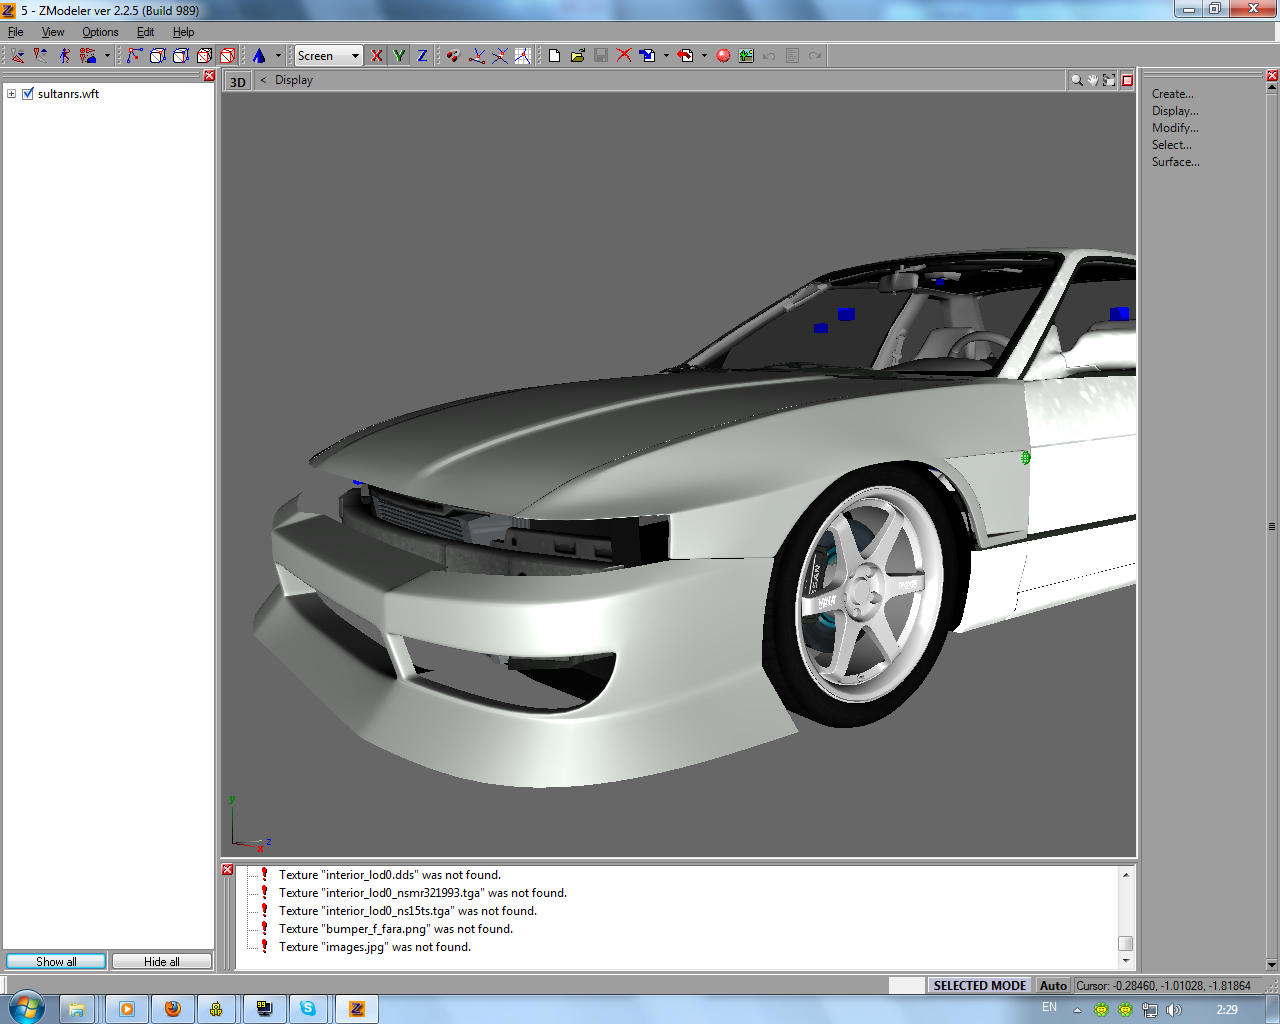Click the New file icon in toolbar

click(554, 56)
